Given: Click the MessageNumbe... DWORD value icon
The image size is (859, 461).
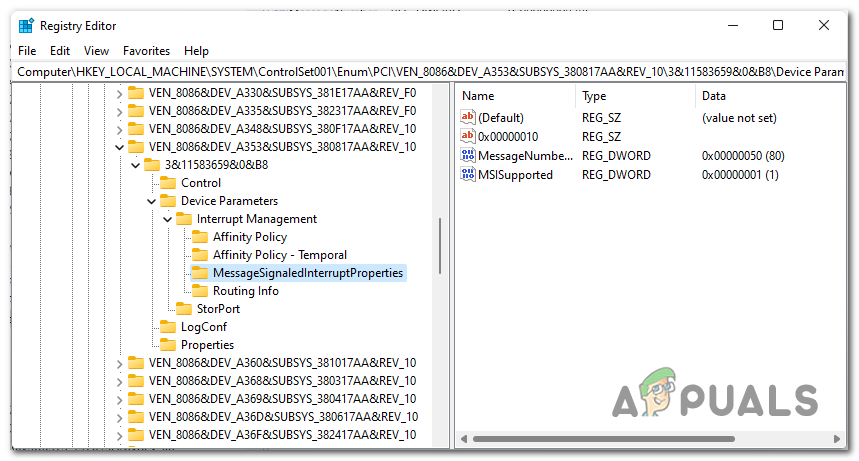Looking at the screenshot, I should (468, 156).
